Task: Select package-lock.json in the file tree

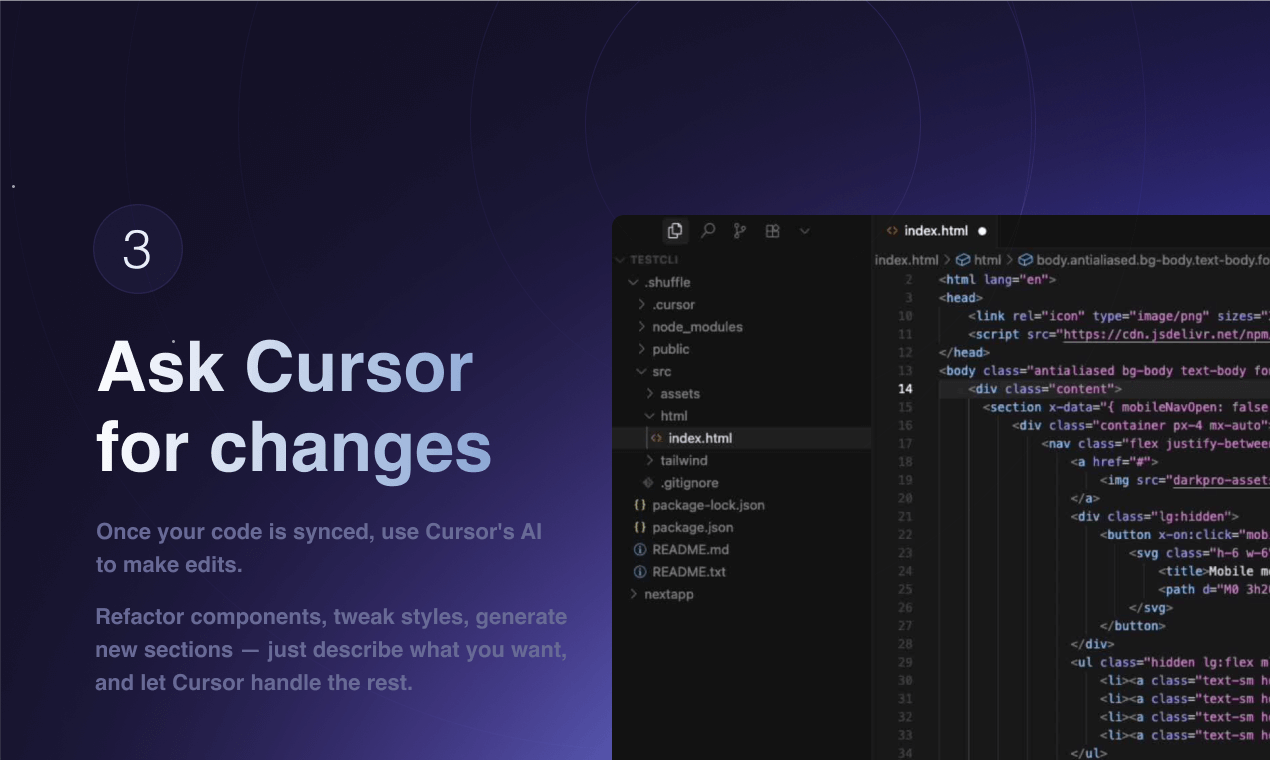Action: [708, 505]
